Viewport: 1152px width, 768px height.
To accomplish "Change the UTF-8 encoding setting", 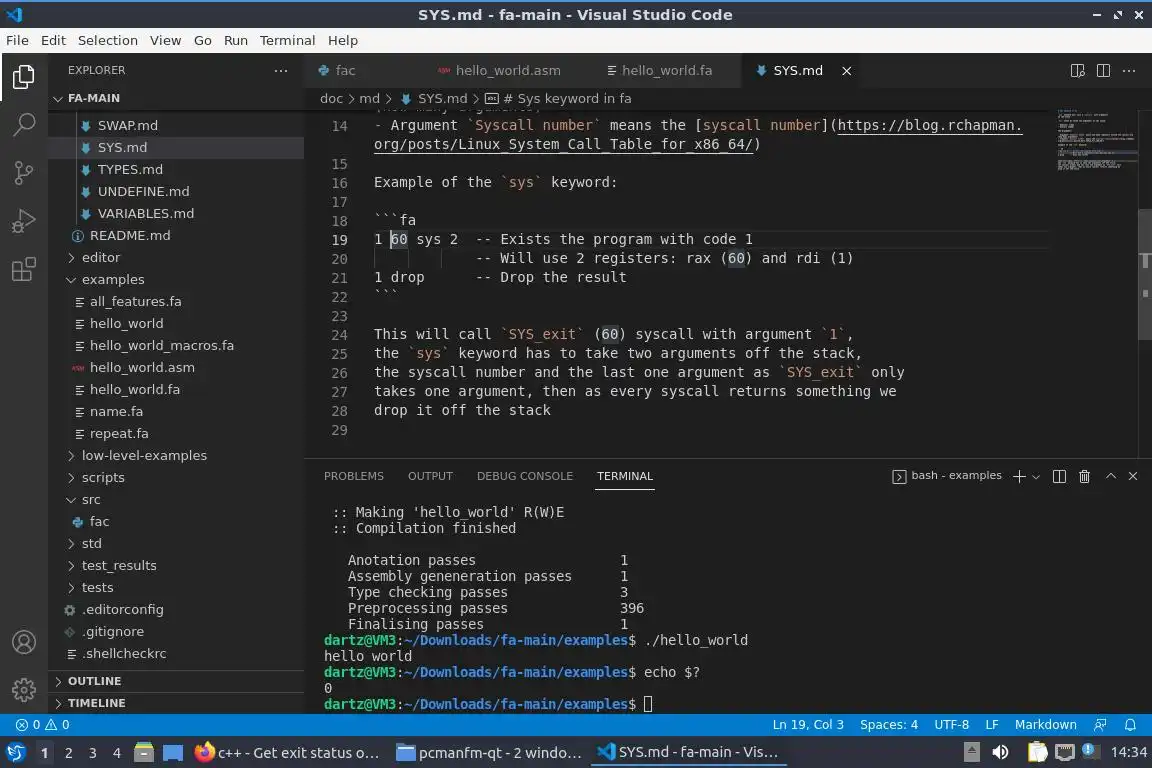I will point(951,725).
